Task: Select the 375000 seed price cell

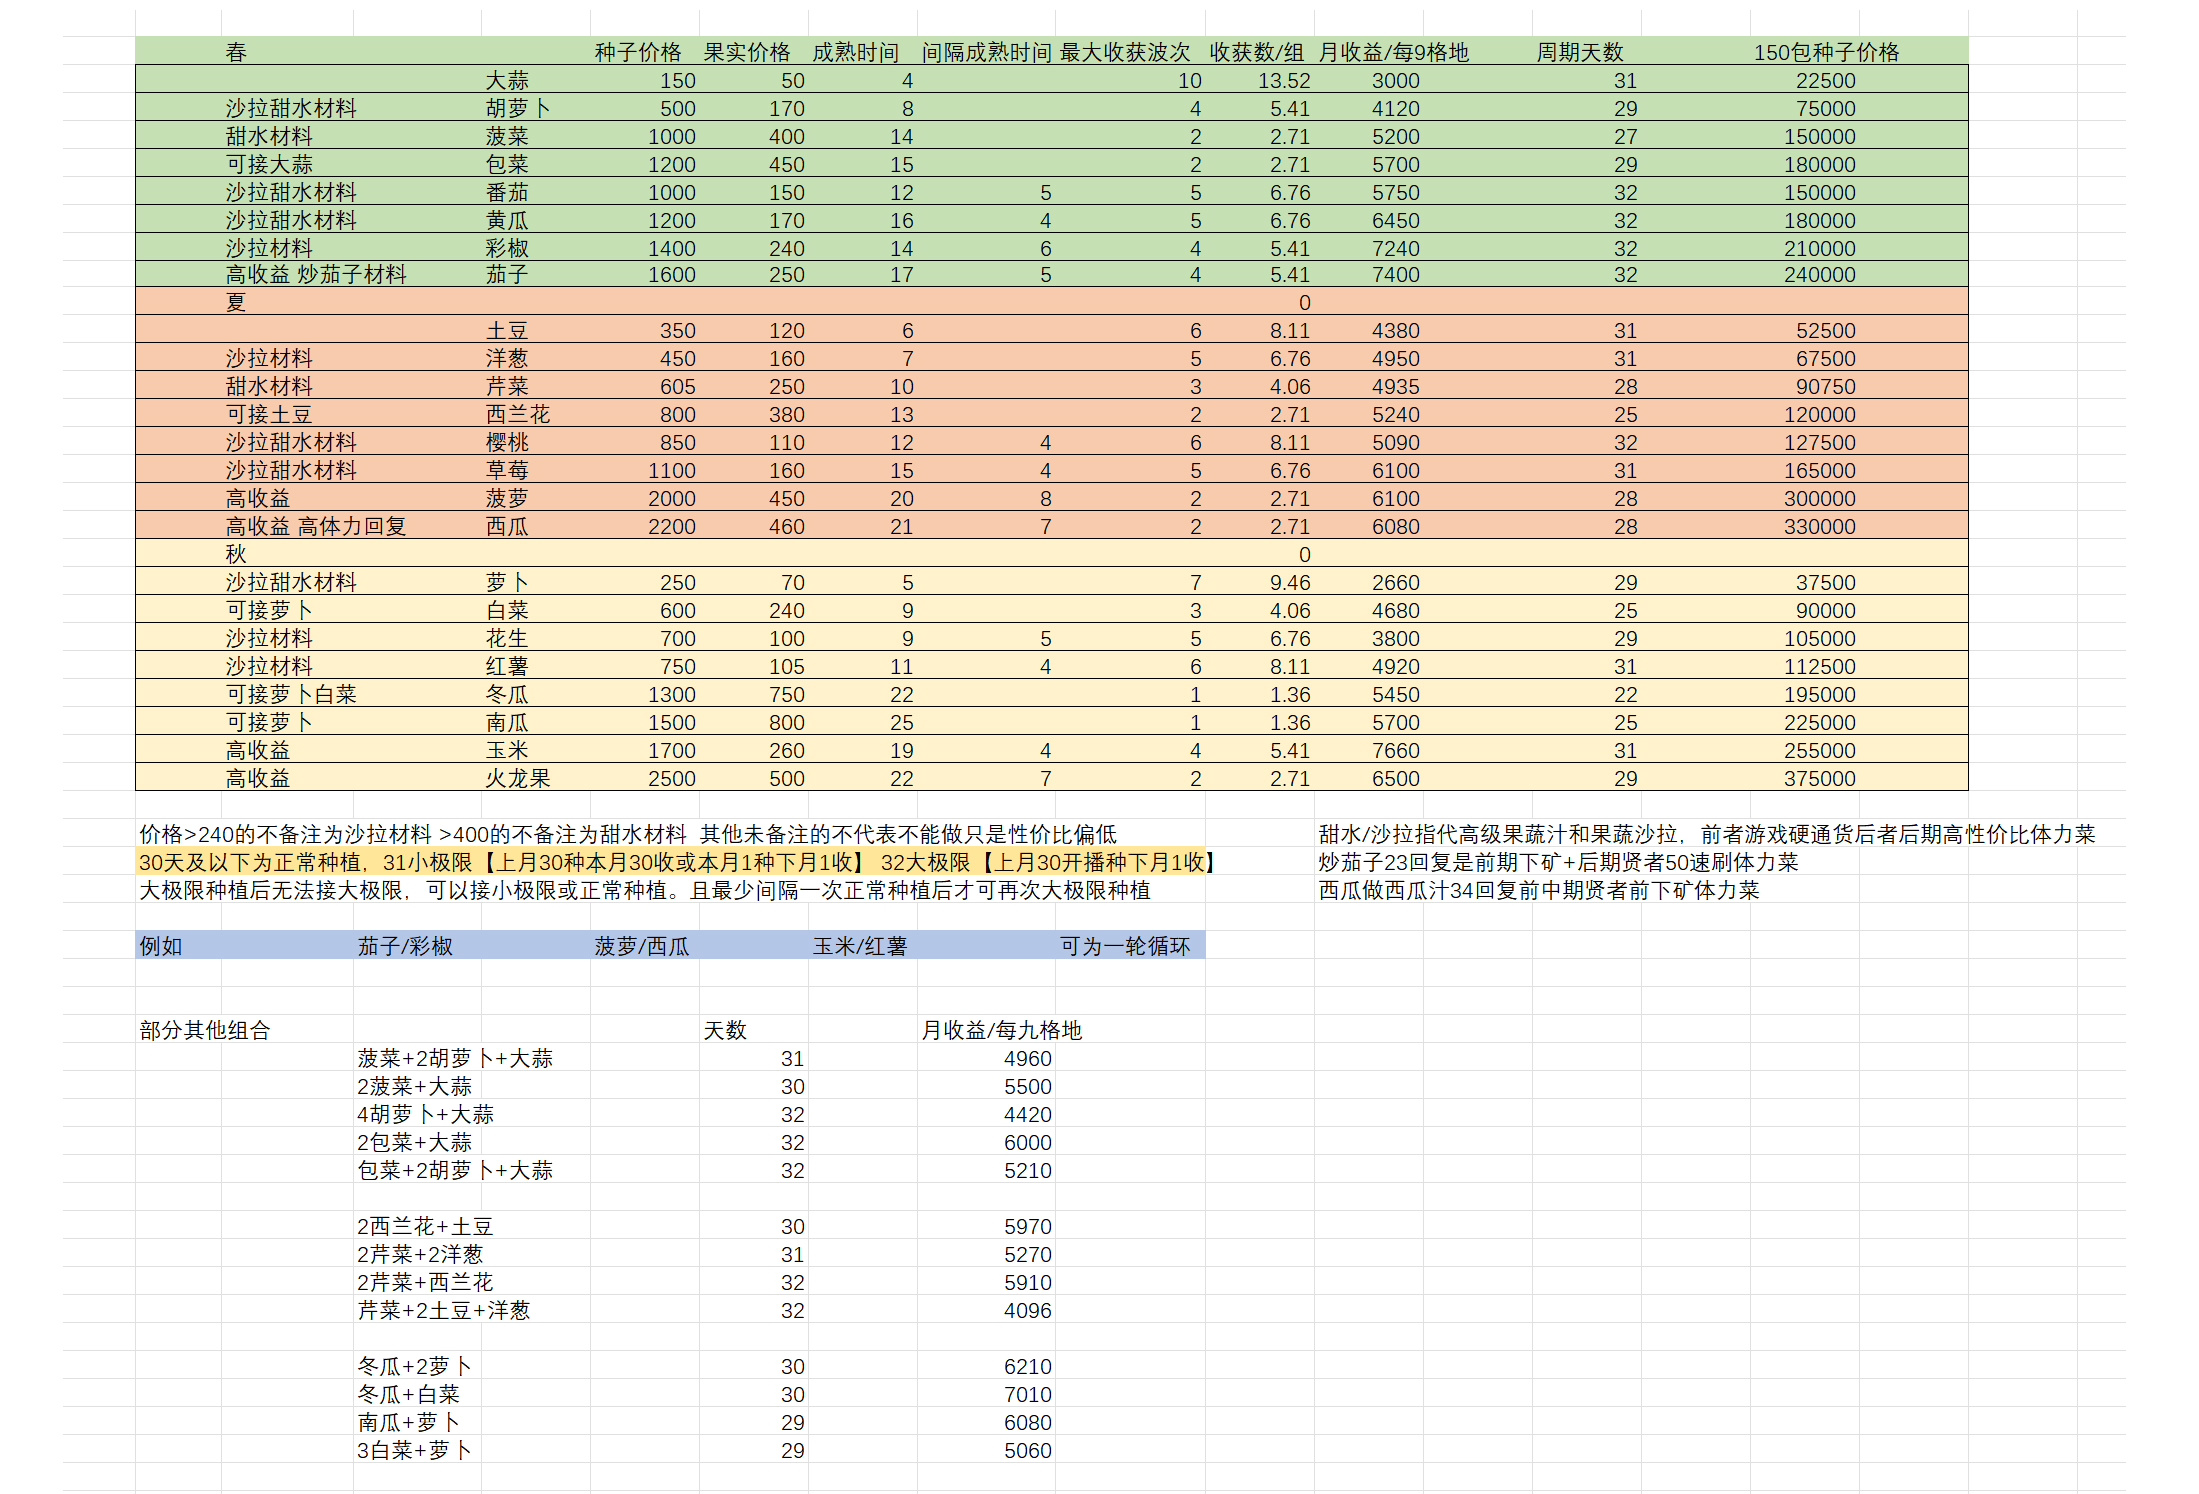Action: (x=1819, y=778)
